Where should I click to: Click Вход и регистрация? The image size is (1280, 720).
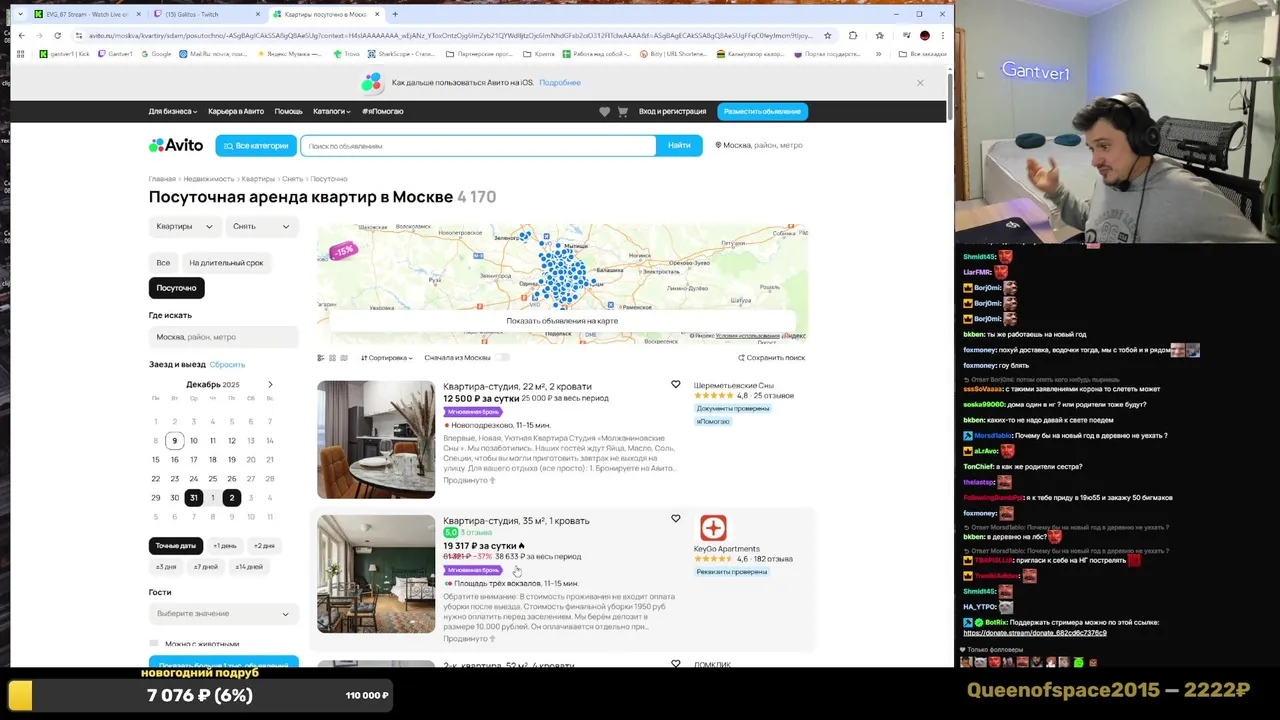pos(672,111)
